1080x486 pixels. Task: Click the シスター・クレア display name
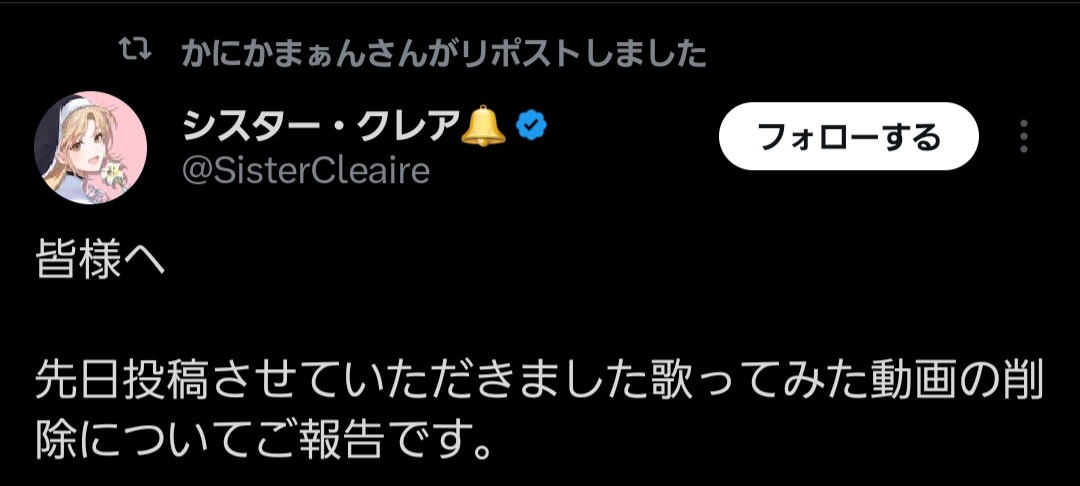(x=320, y=127)
